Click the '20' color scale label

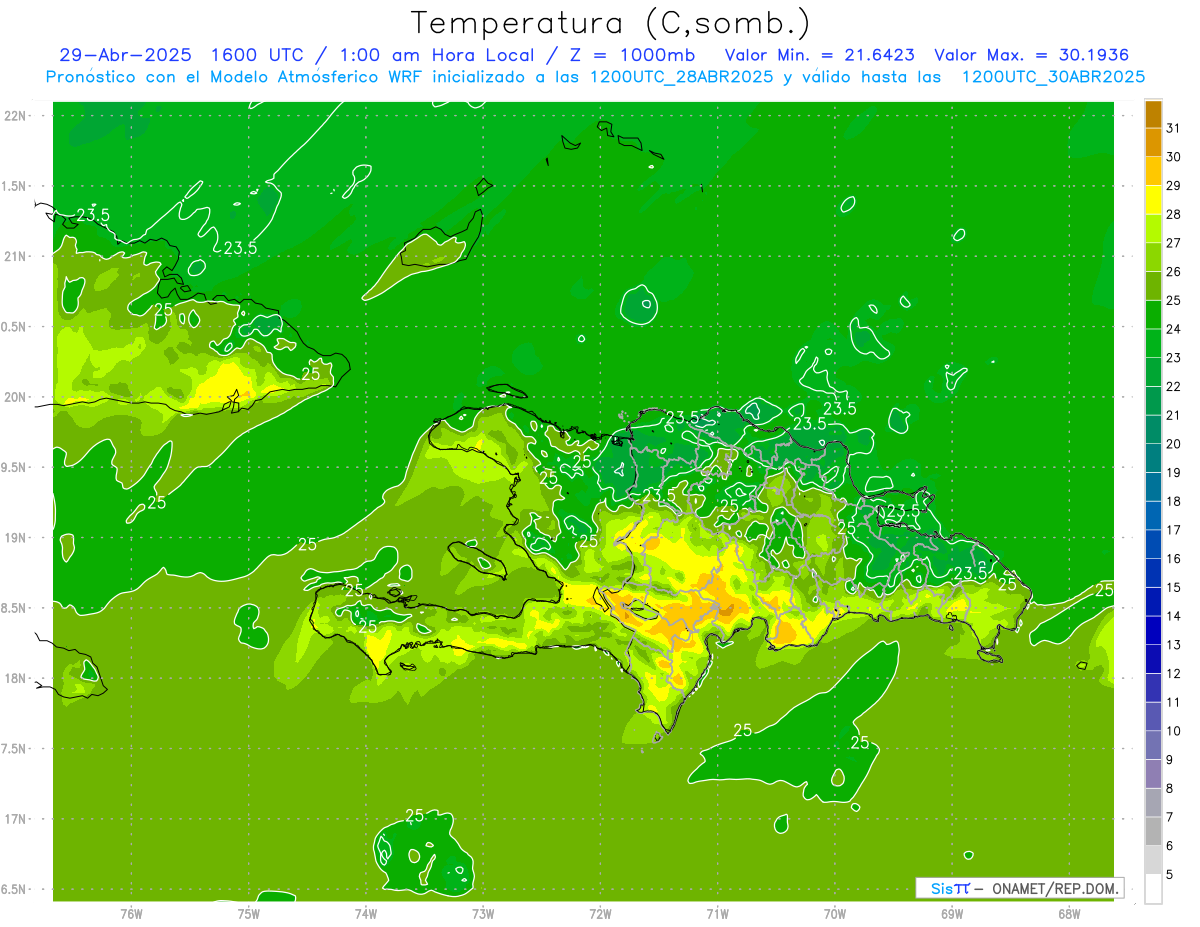[x=1173, y=444]
